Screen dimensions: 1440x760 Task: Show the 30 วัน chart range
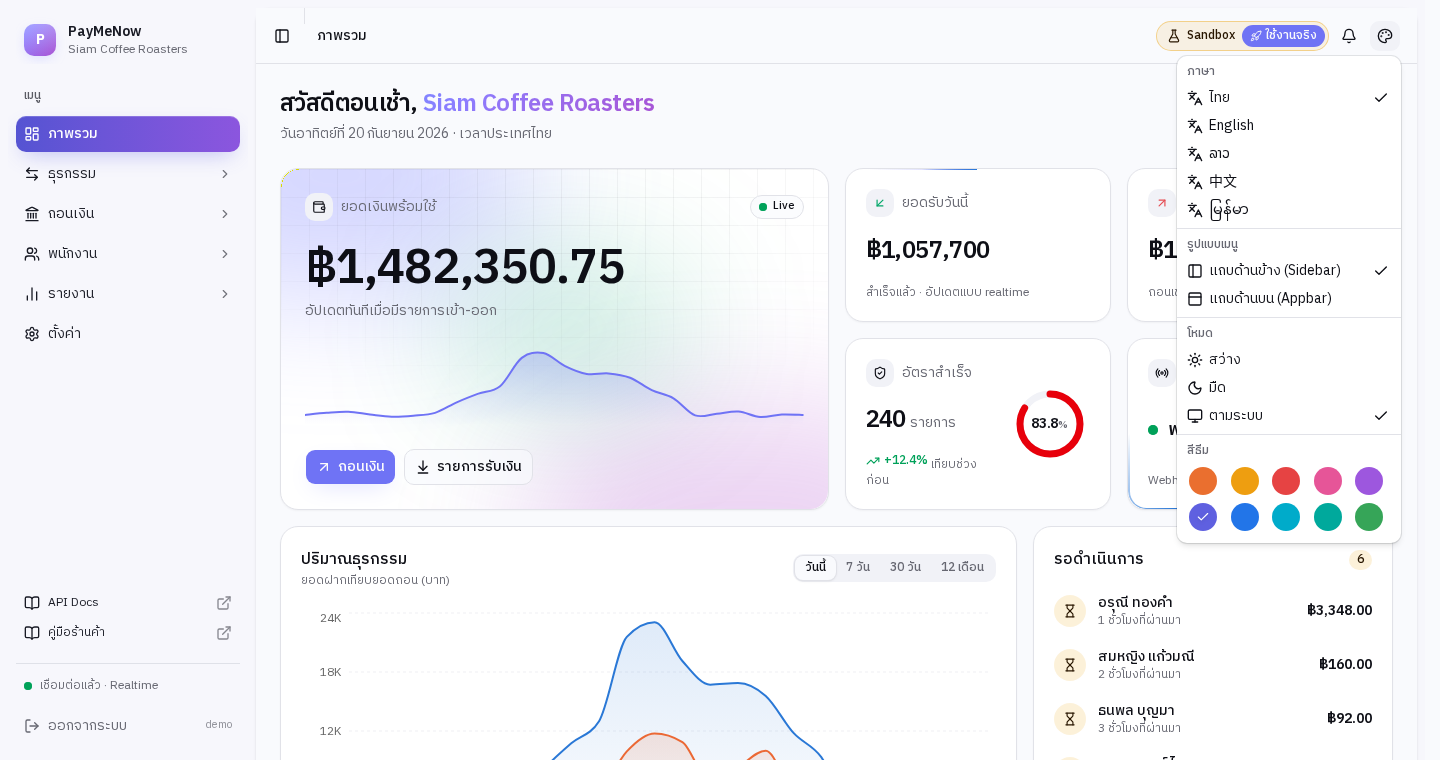[905, 568]
